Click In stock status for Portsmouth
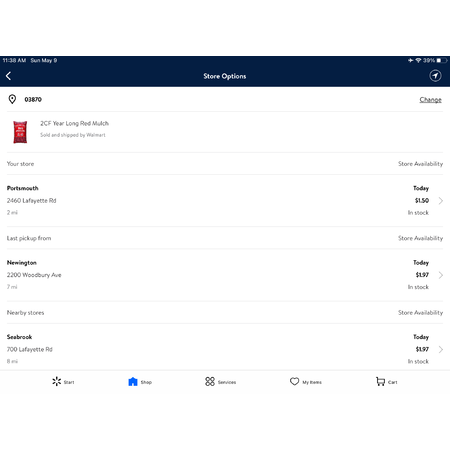450x450 pixels. coord(418,213)
